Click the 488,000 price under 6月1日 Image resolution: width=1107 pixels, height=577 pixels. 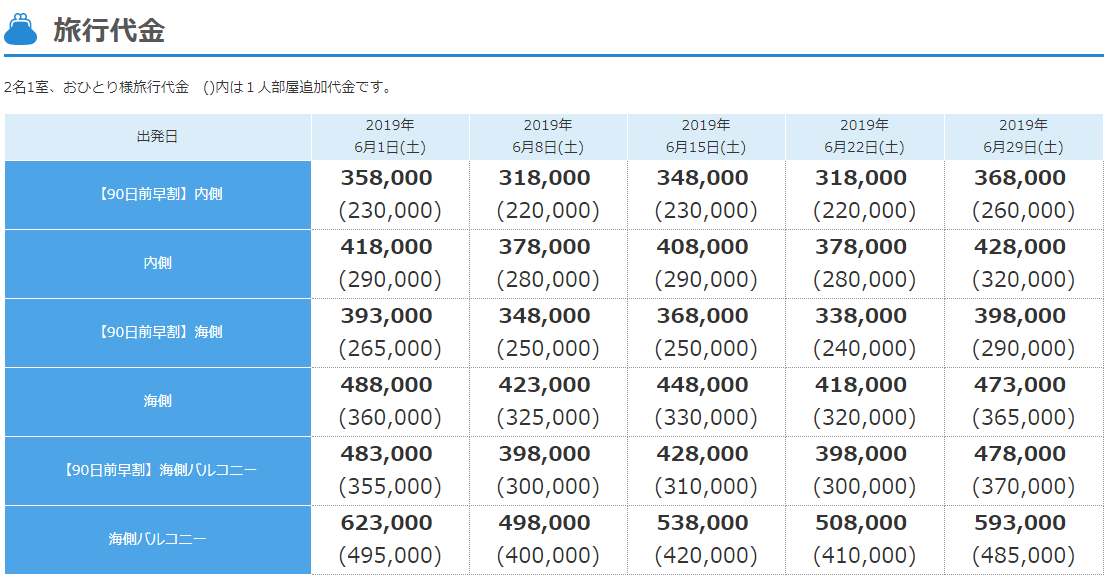coord(386,385)
